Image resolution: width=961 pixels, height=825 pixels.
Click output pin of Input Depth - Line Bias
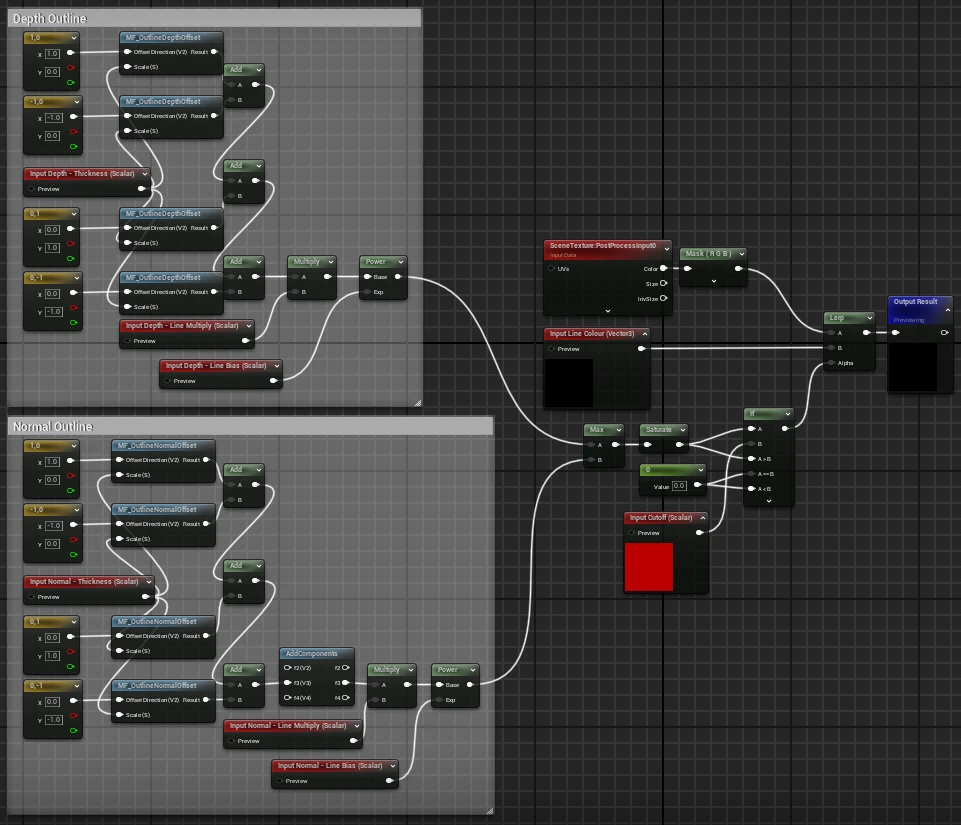pyautogui.click(x=273, y=381)
